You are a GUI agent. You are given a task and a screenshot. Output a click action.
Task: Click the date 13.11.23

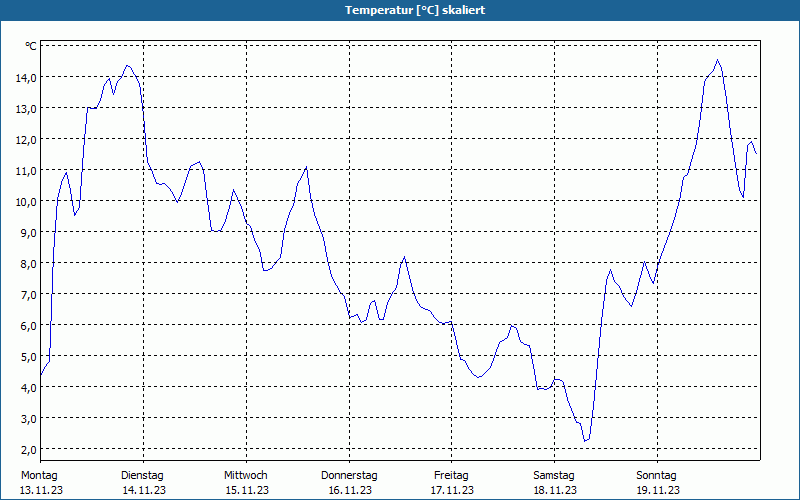click(x=41, y=490)
